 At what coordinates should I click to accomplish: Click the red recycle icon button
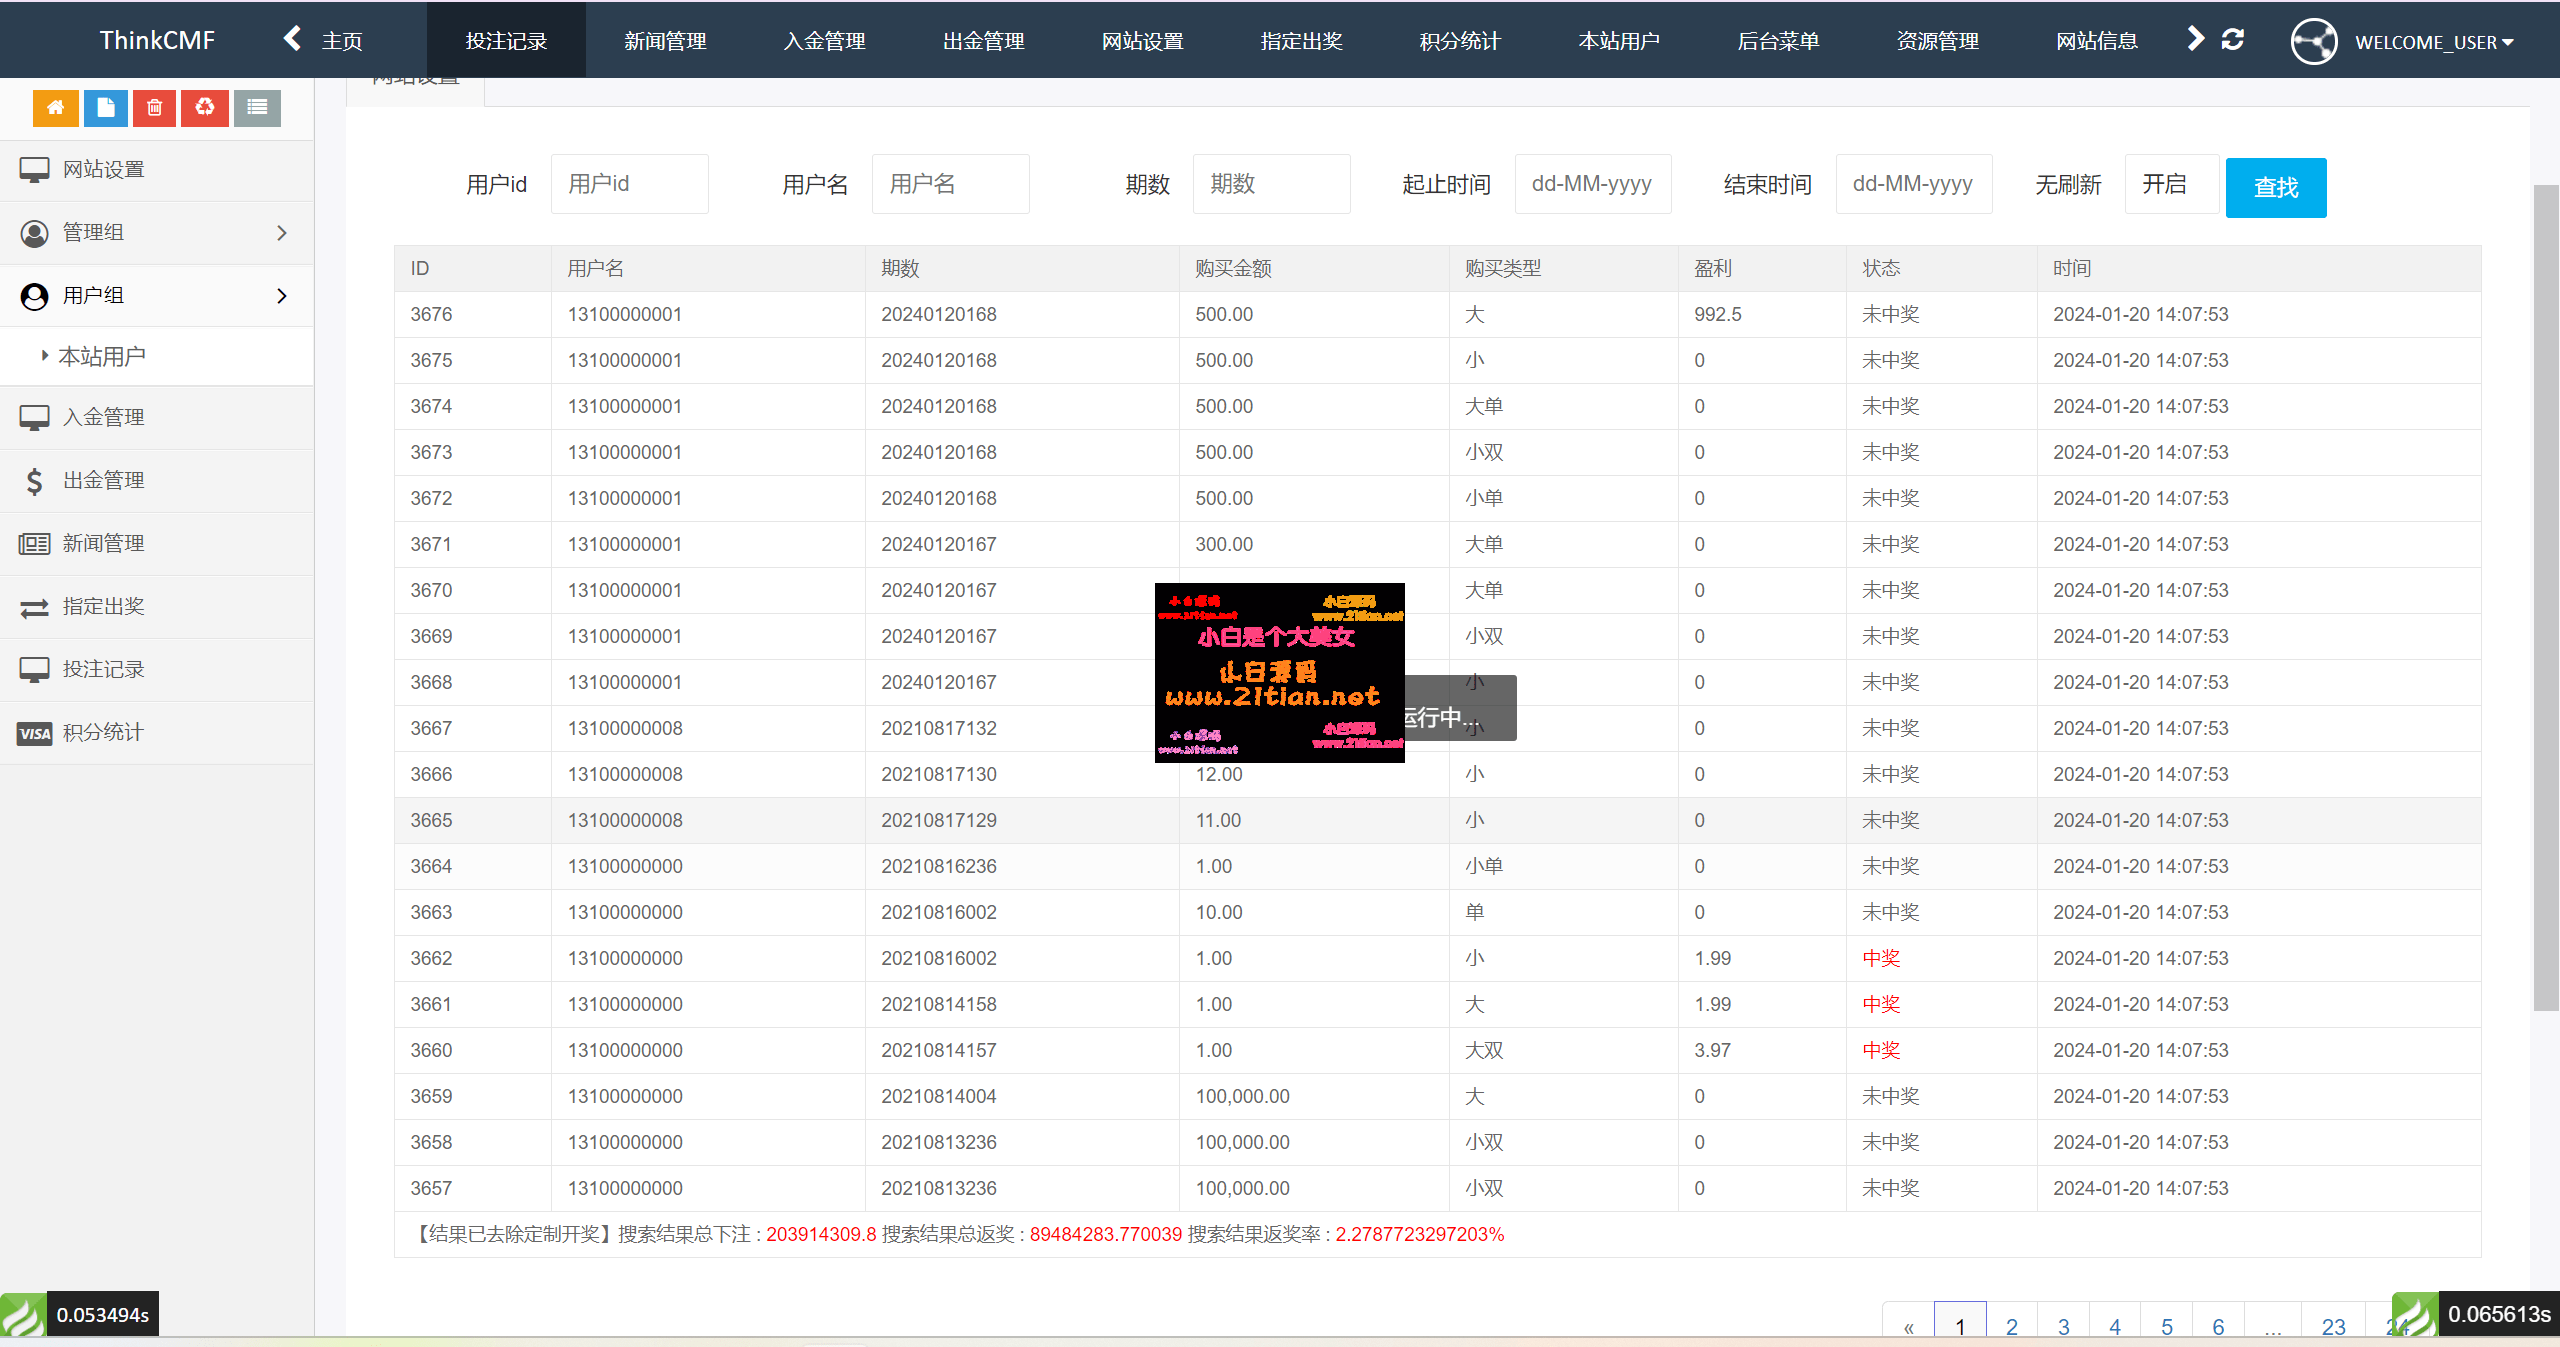coord(204,108)
